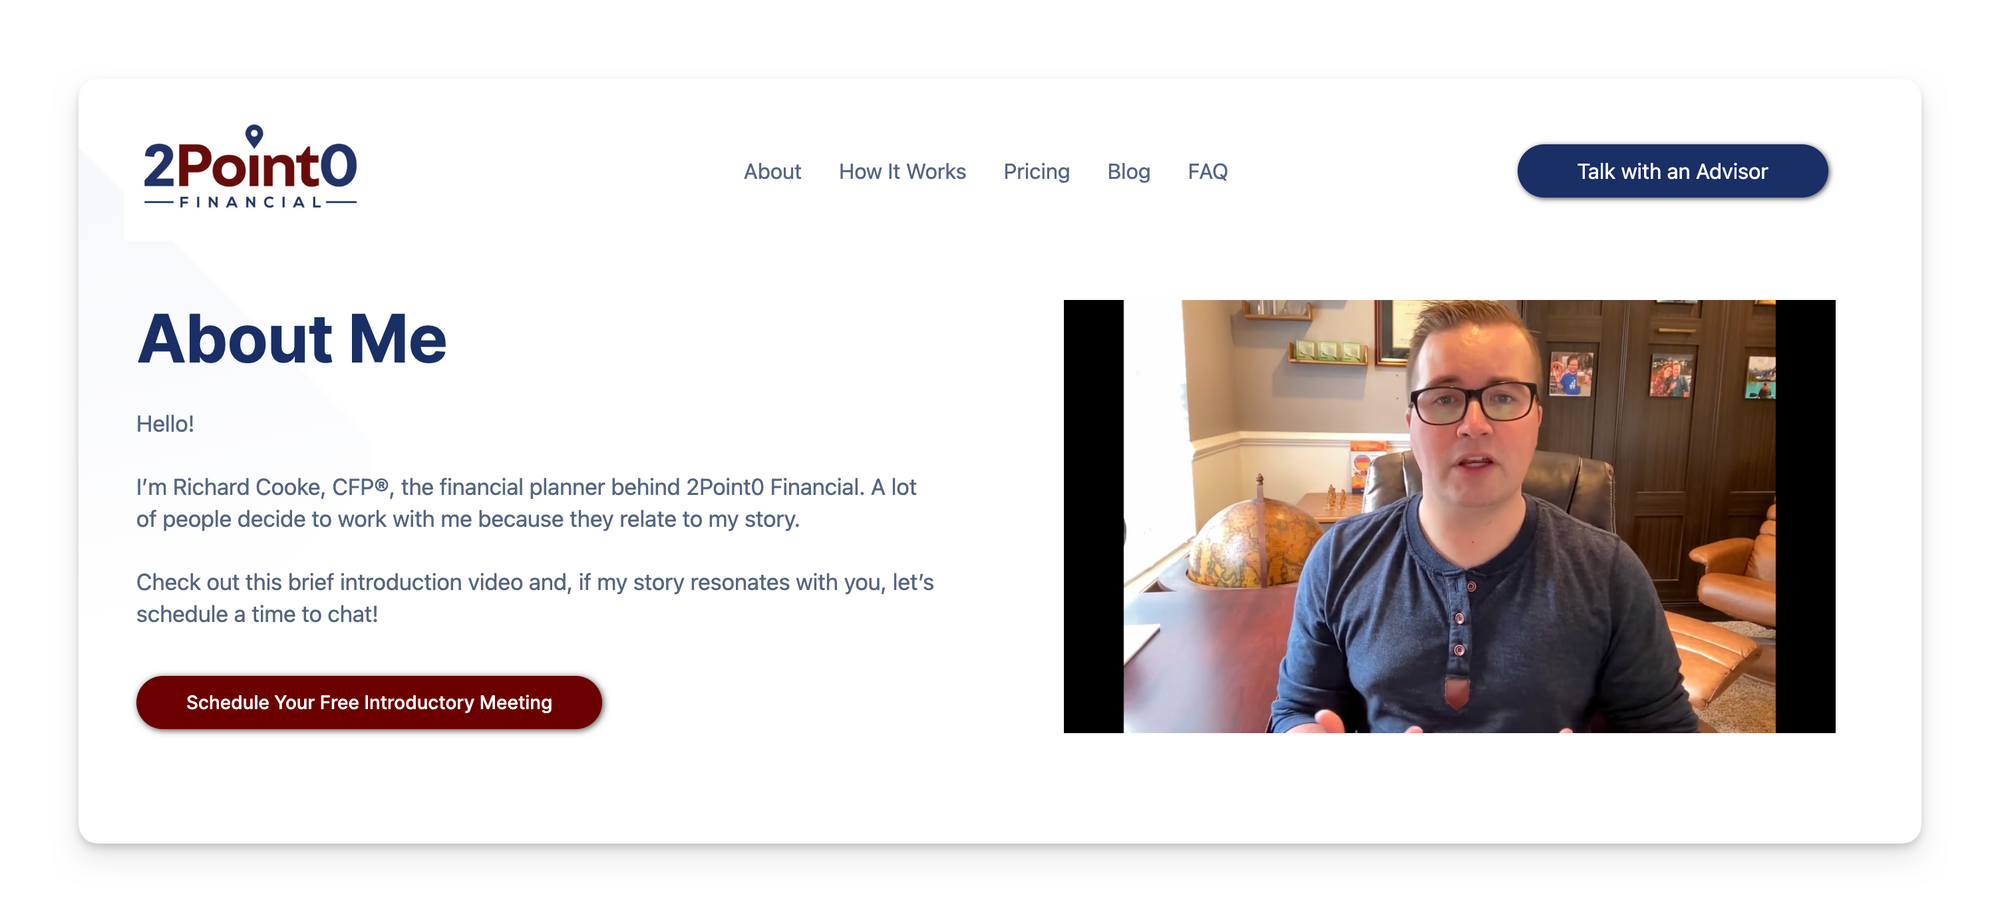Click the FINANCIAL tagline under the logo
The width and height of the screenshot is (2000, 922).
[x=250, y=202]
